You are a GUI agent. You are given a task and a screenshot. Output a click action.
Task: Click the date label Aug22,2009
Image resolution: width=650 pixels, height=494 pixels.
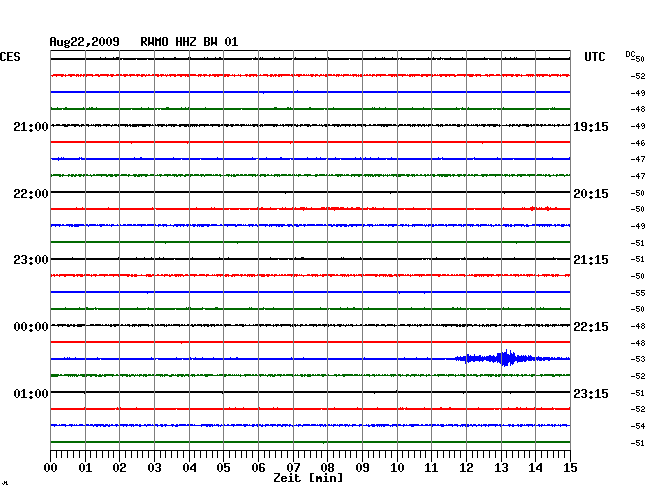point(85,42)
